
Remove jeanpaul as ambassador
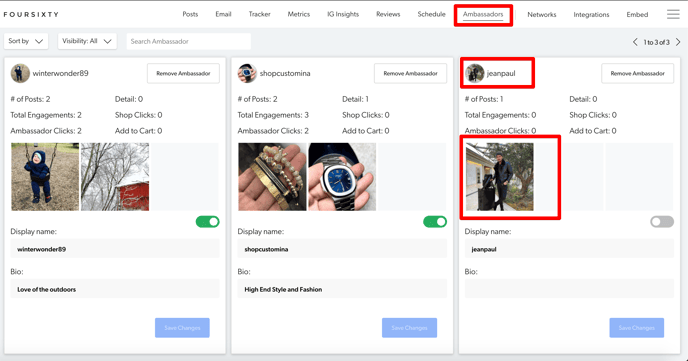pyautogui.click(x=638, y=73)
